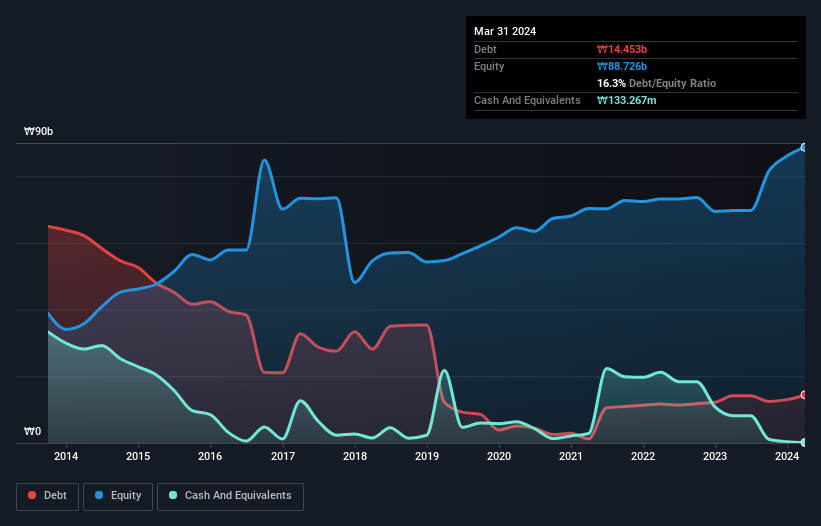Viewport: 821px width, 526px height.
Task: Select the teal Cash endpoint marker
Action: coord(804,443)
